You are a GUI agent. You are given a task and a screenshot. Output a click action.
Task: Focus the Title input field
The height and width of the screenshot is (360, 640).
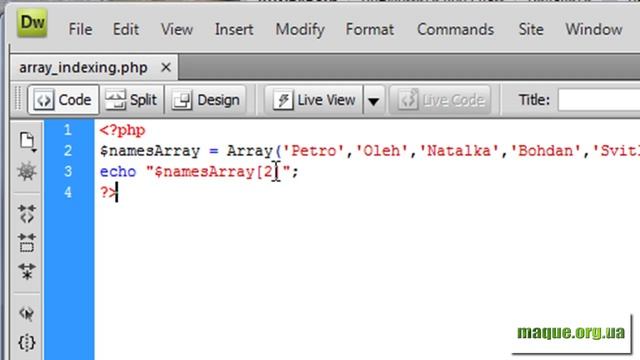pyautogui.click(x=598, y=100)
